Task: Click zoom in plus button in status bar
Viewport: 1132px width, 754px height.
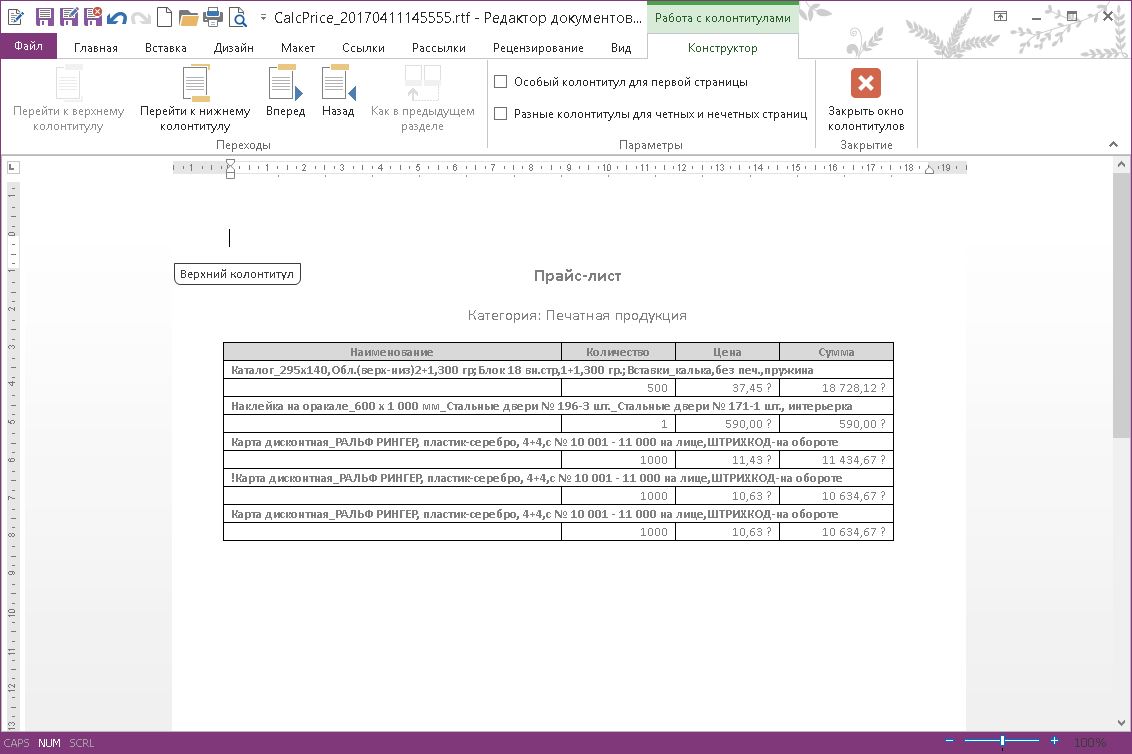Action: 1054,741
